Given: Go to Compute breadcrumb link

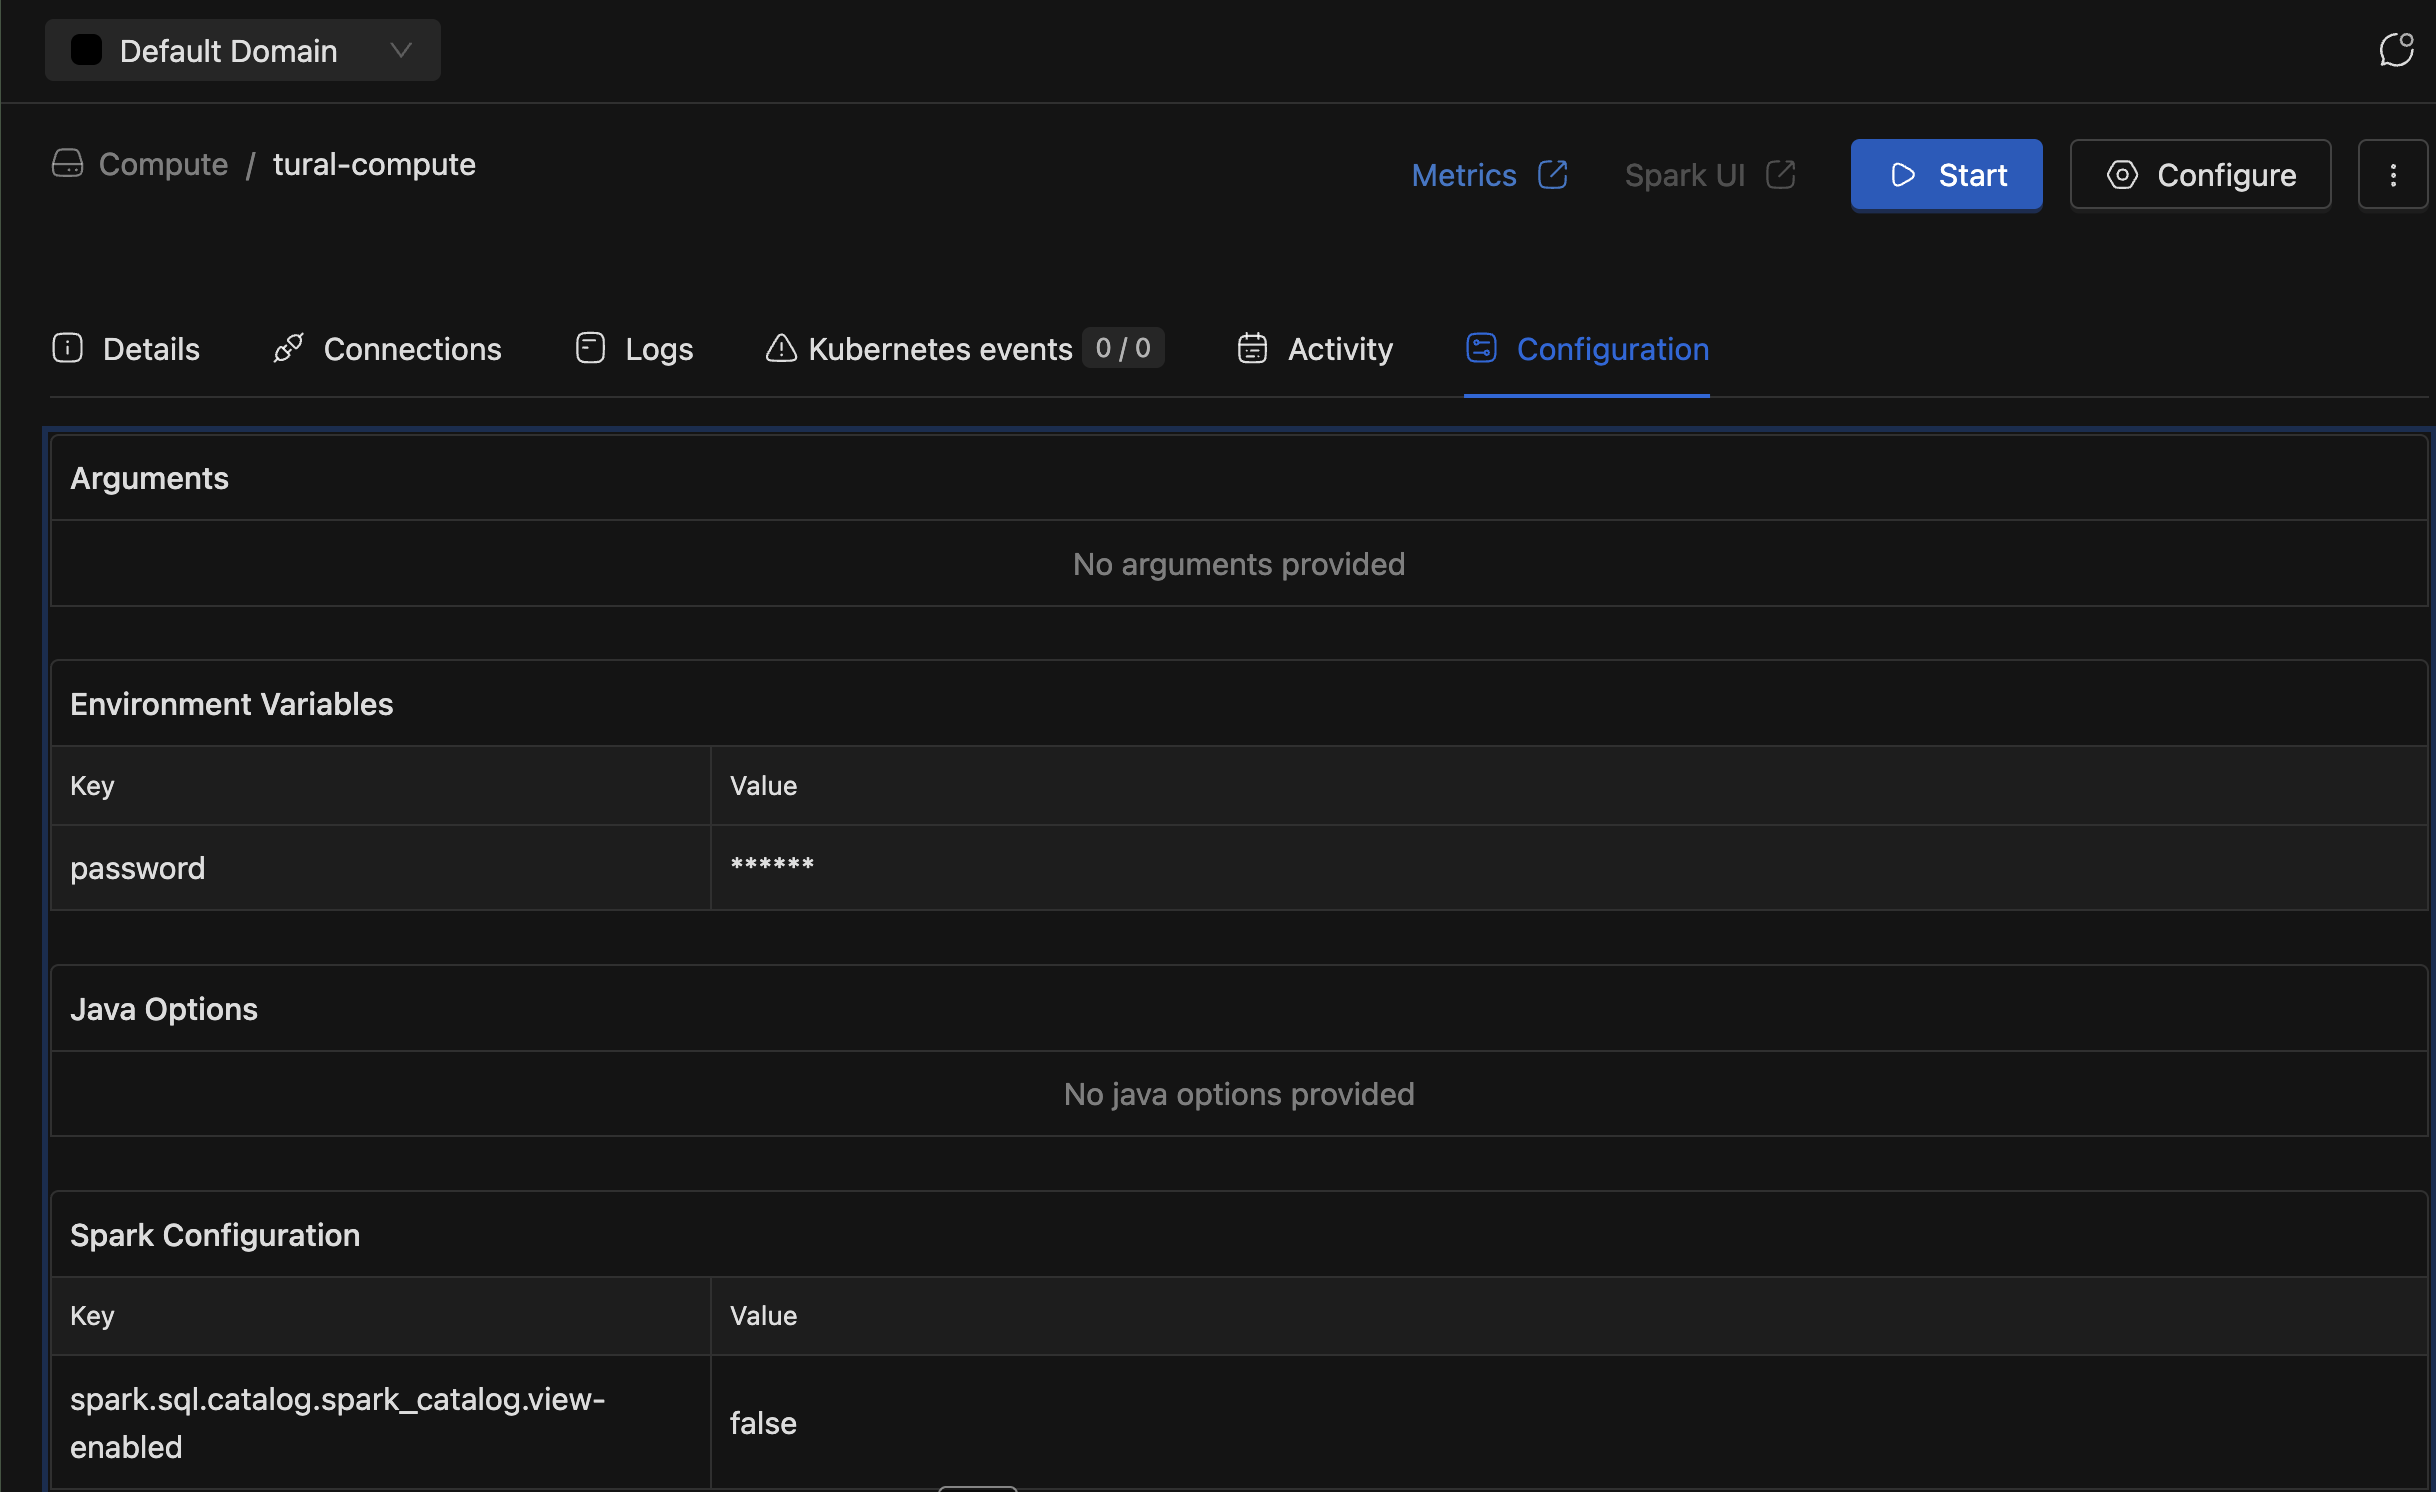Looking at the screenshot, I should (163, 164).
